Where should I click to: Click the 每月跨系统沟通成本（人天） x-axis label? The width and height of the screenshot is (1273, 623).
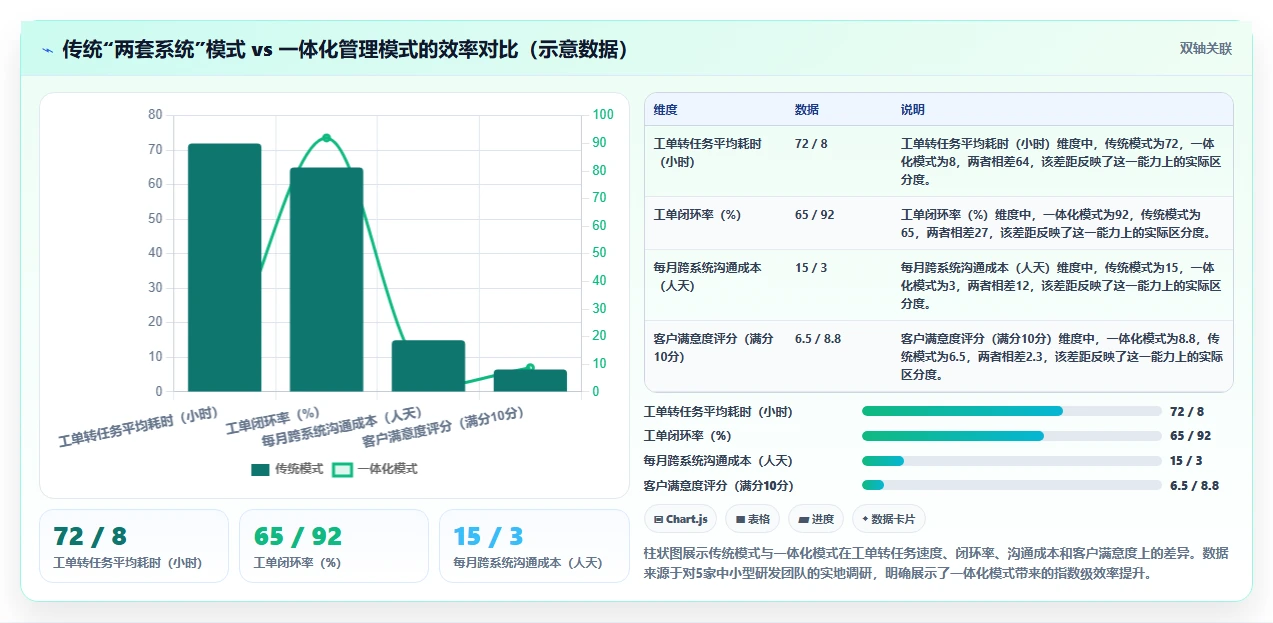click(343, 427)
